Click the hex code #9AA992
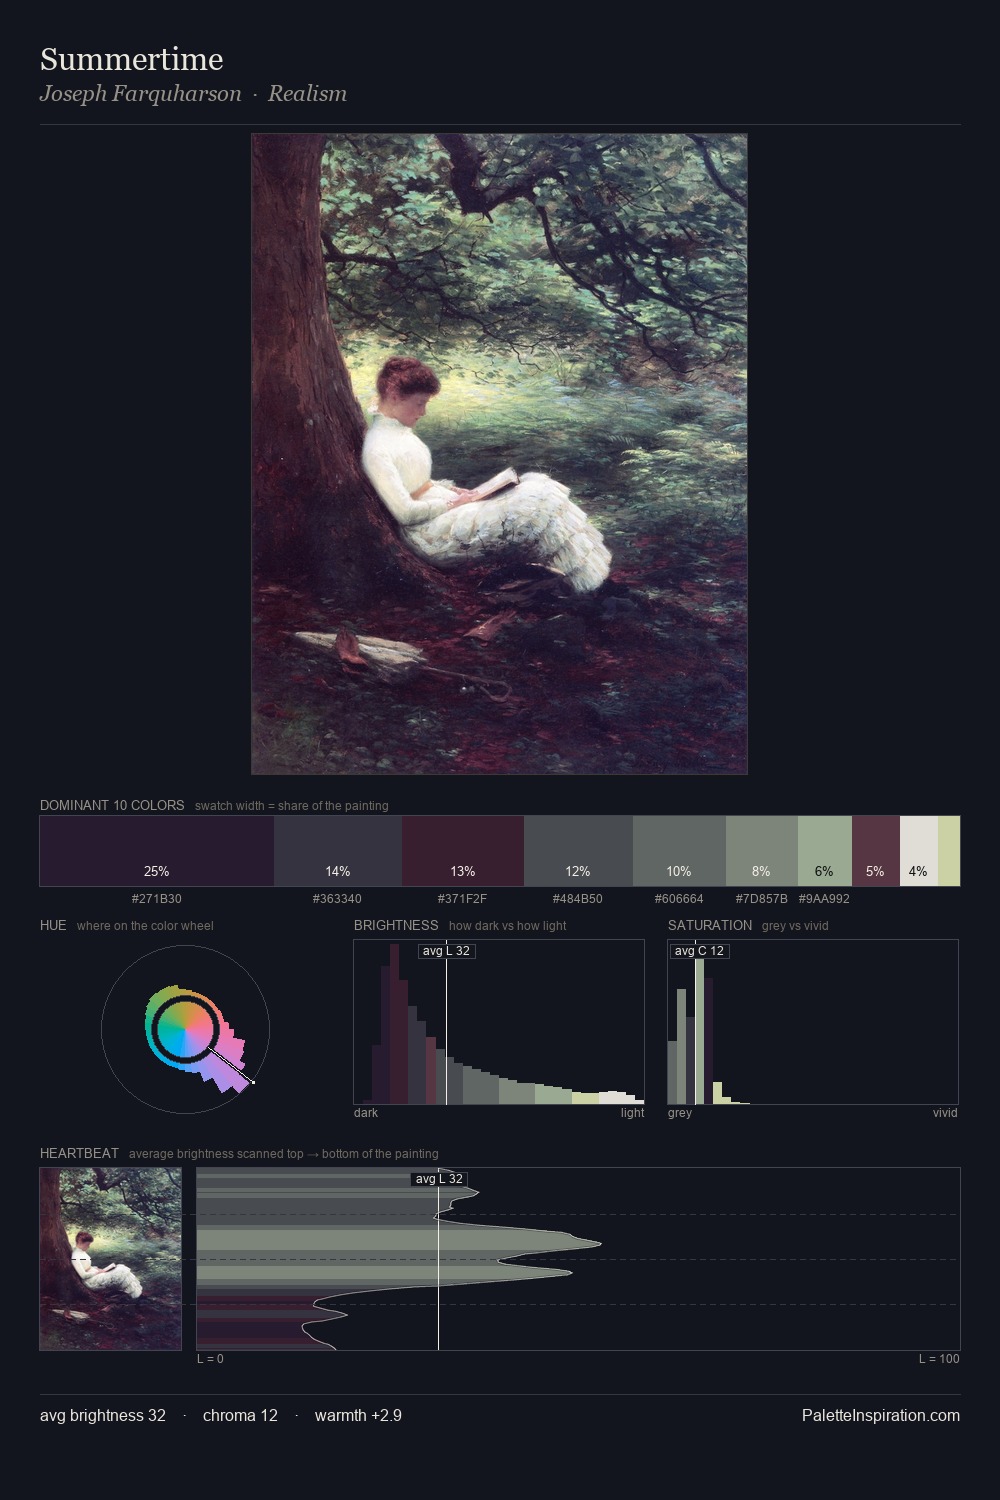Viewport: 1000px width, 1500px height. pyautogui.click(x=824, y=899)
